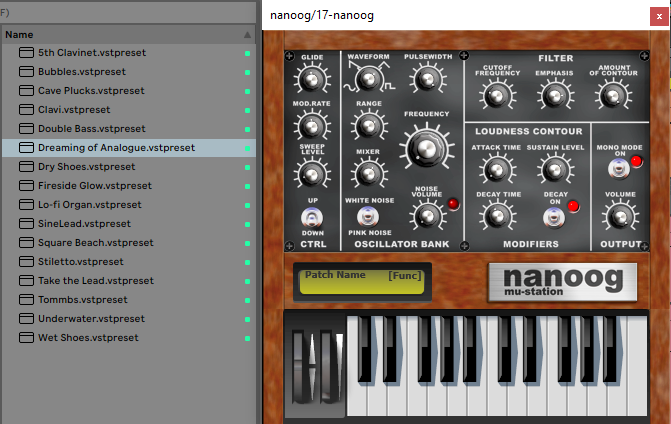
Task: Click the Name column sort arrow
Action: (x=247, y=35)
